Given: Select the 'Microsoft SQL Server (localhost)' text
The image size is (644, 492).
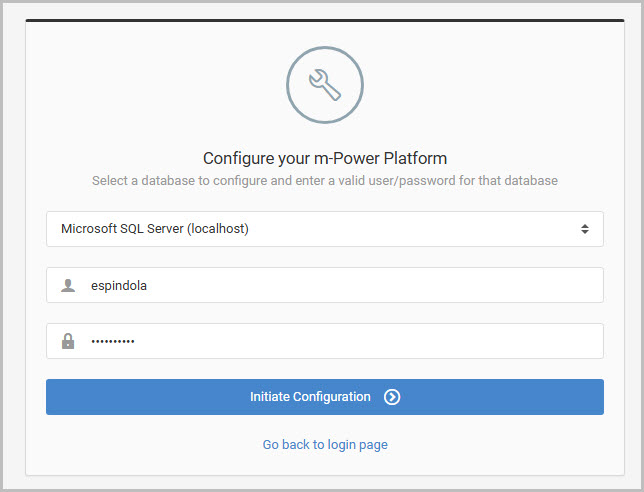Looking at the screenshot, I should [x=155, y=229].
